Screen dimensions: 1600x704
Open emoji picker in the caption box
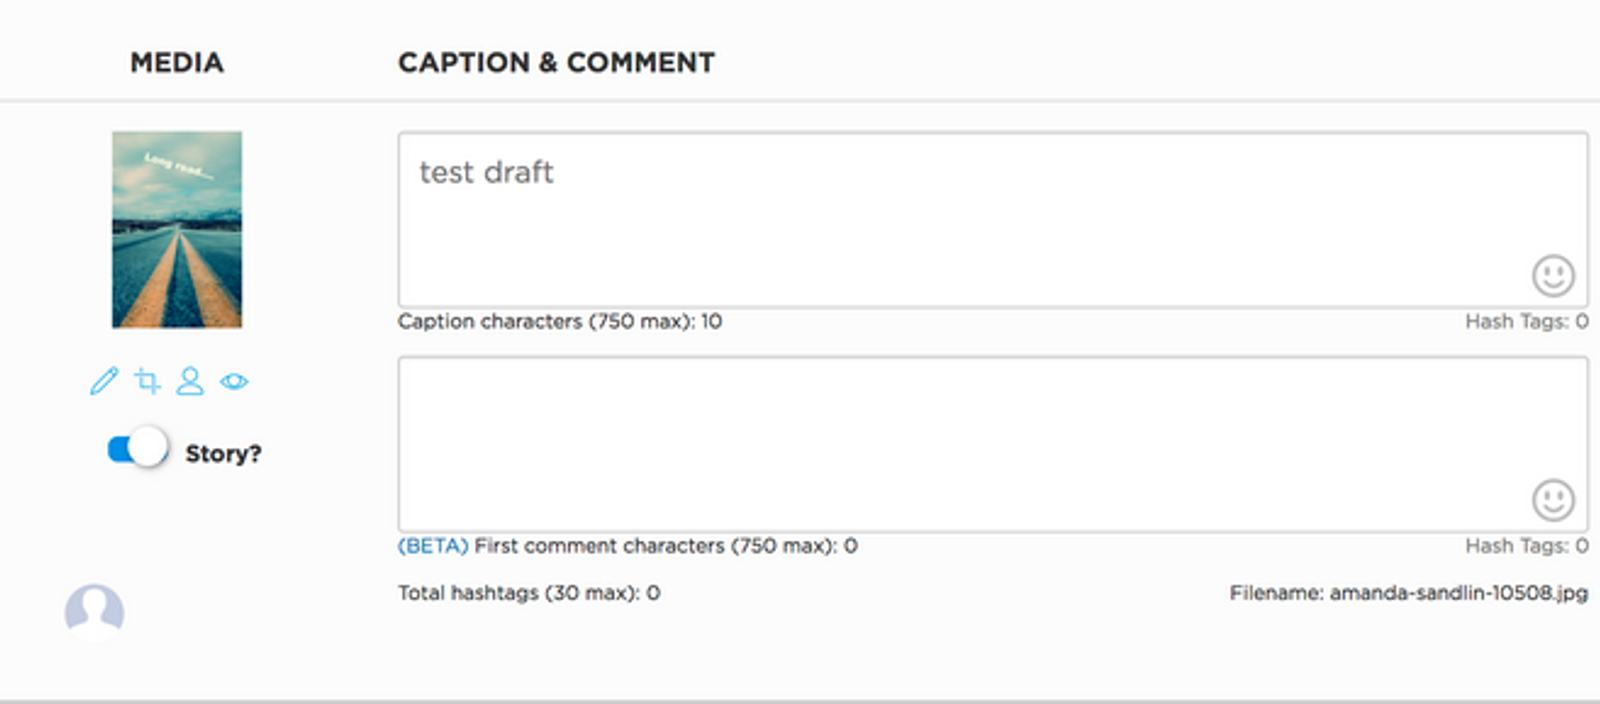click(x=1553, y=276)
